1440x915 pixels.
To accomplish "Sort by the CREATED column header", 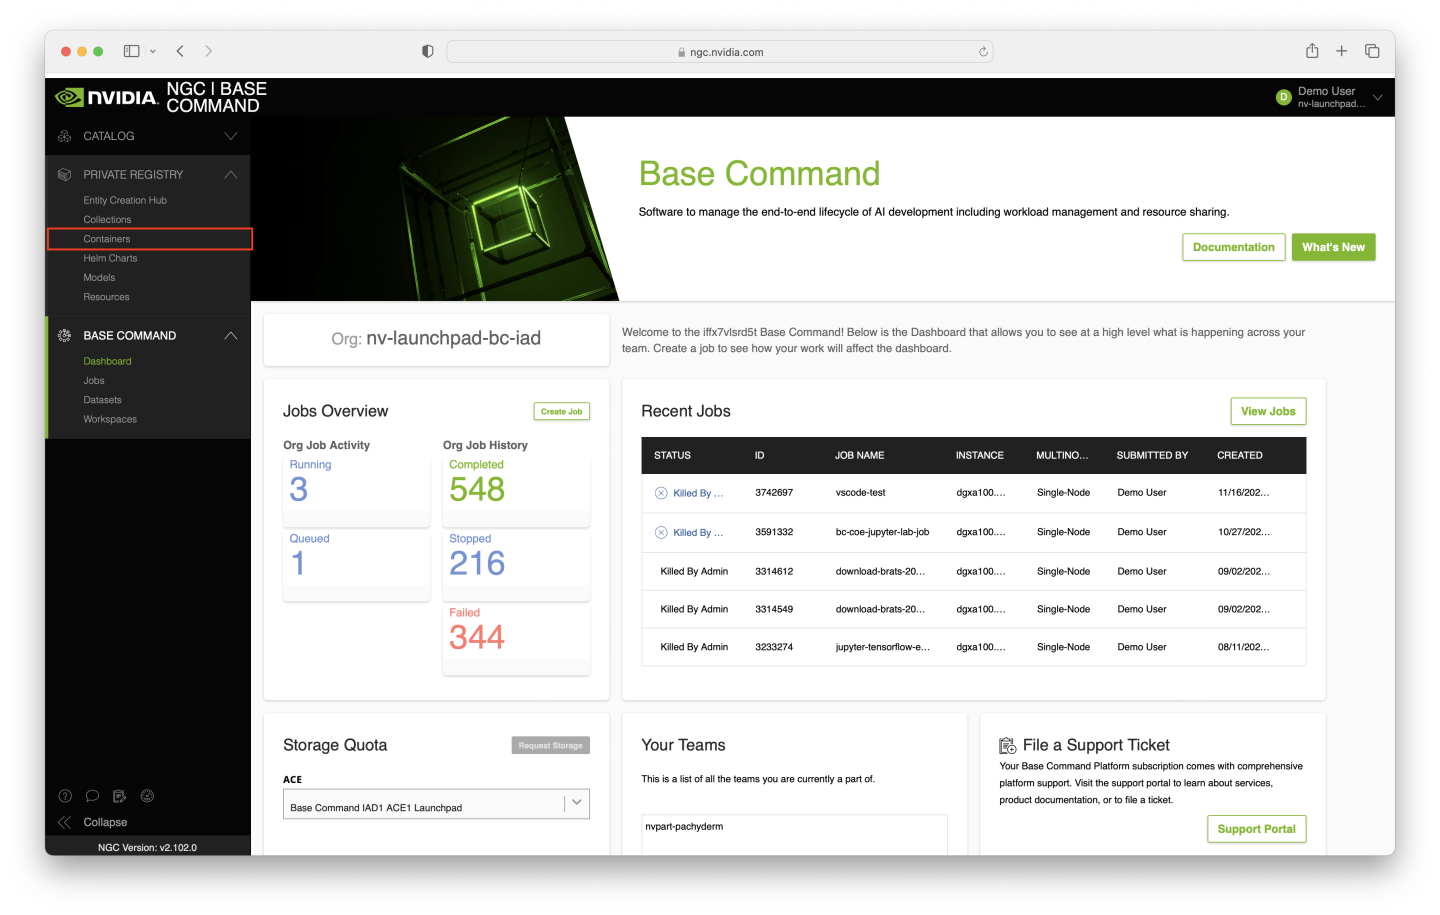I will pyautogui.click(x=1240, y=455).
